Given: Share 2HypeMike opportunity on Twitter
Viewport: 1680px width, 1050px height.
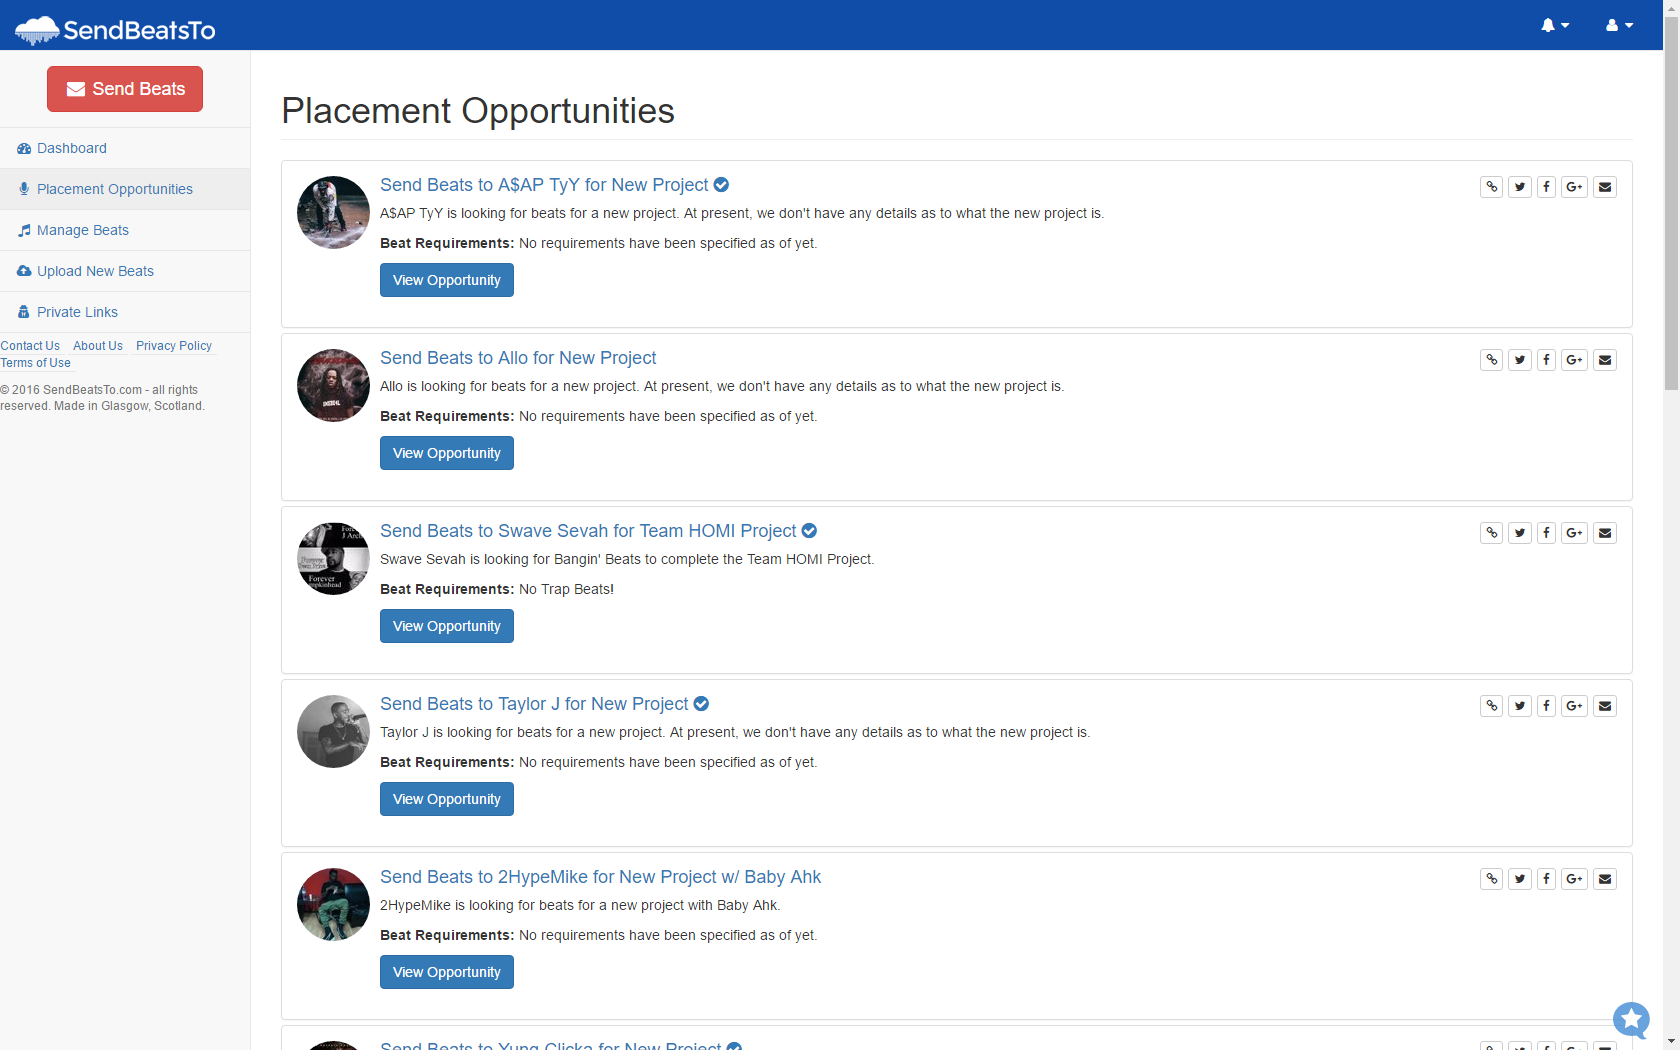Looking at the screenshot, I should click(x=1520, y=879).
